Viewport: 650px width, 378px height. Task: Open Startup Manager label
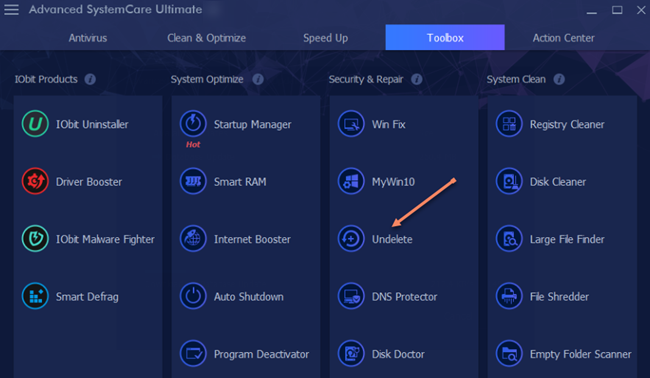coord(252,124)
